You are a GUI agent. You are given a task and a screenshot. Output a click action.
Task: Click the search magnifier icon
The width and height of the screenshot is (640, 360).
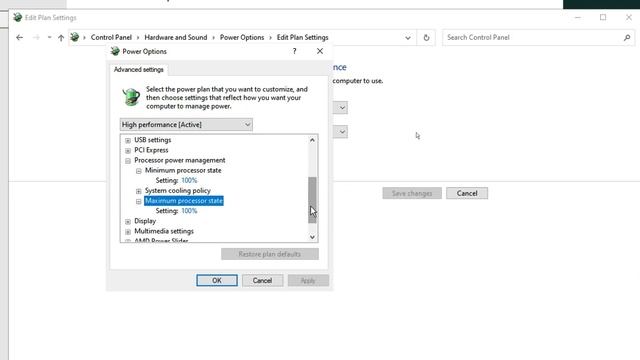[627, 38]
